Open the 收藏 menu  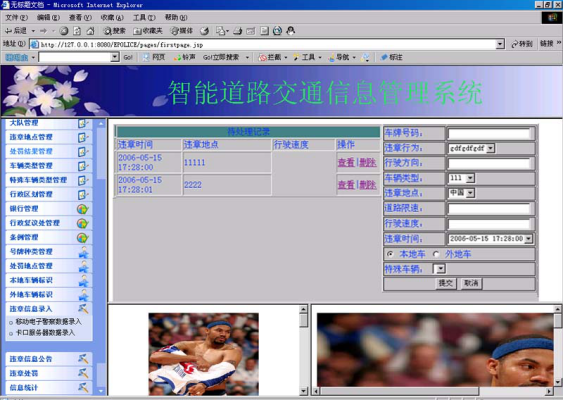click(x=112, y=17)
